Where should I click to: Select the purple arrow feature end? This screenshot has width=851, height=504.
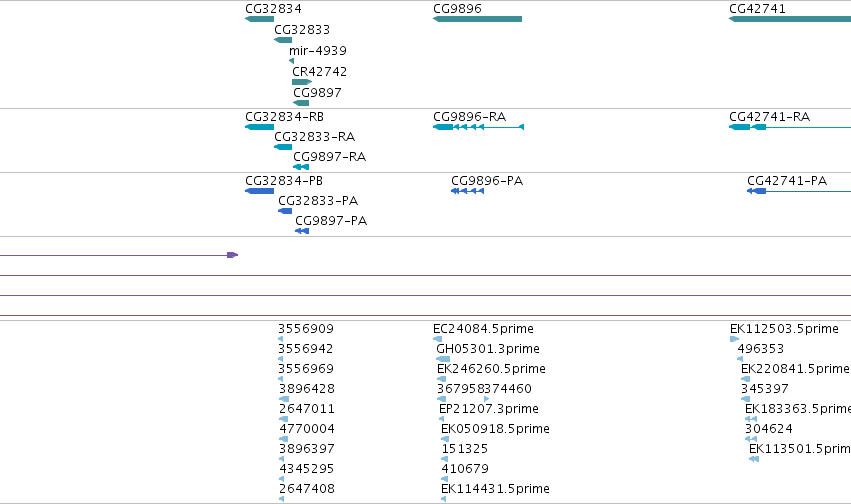click(232, 255)
